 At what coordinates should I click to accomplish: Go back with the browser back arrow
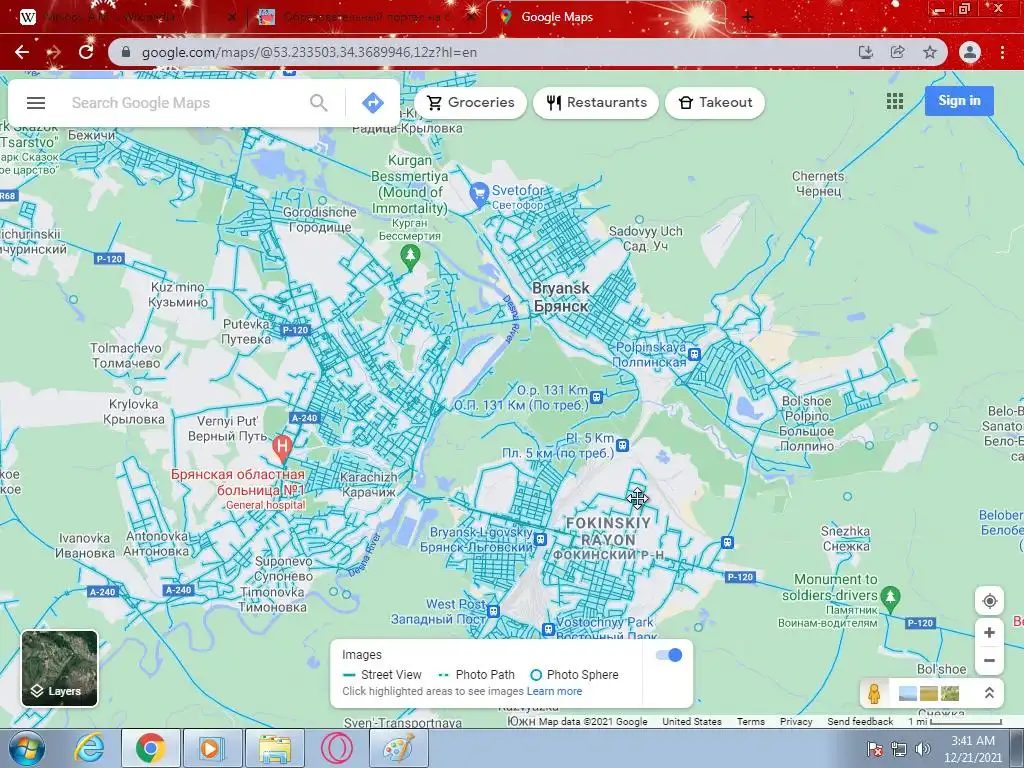click(22, 52)
